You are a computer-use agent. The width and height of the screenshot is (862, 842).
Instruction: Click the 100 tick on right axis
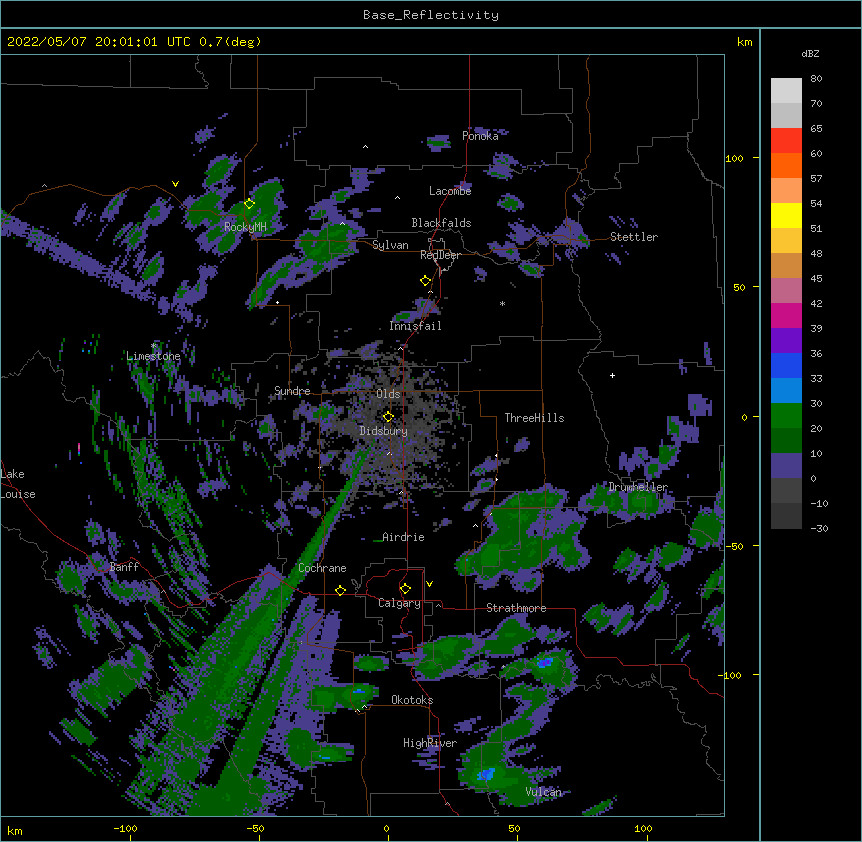pyautogui.click(x=734, y=158)
